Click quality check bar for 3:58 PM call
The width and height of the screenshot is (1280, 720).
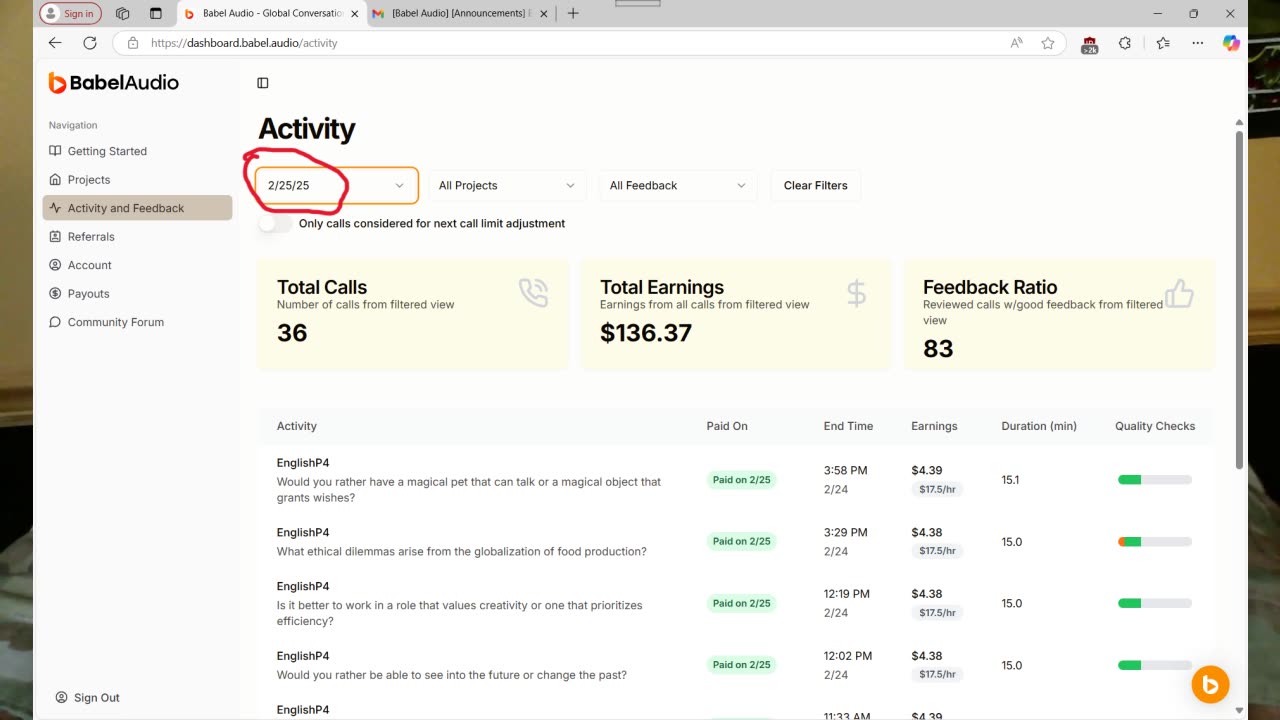point(1155,480)
